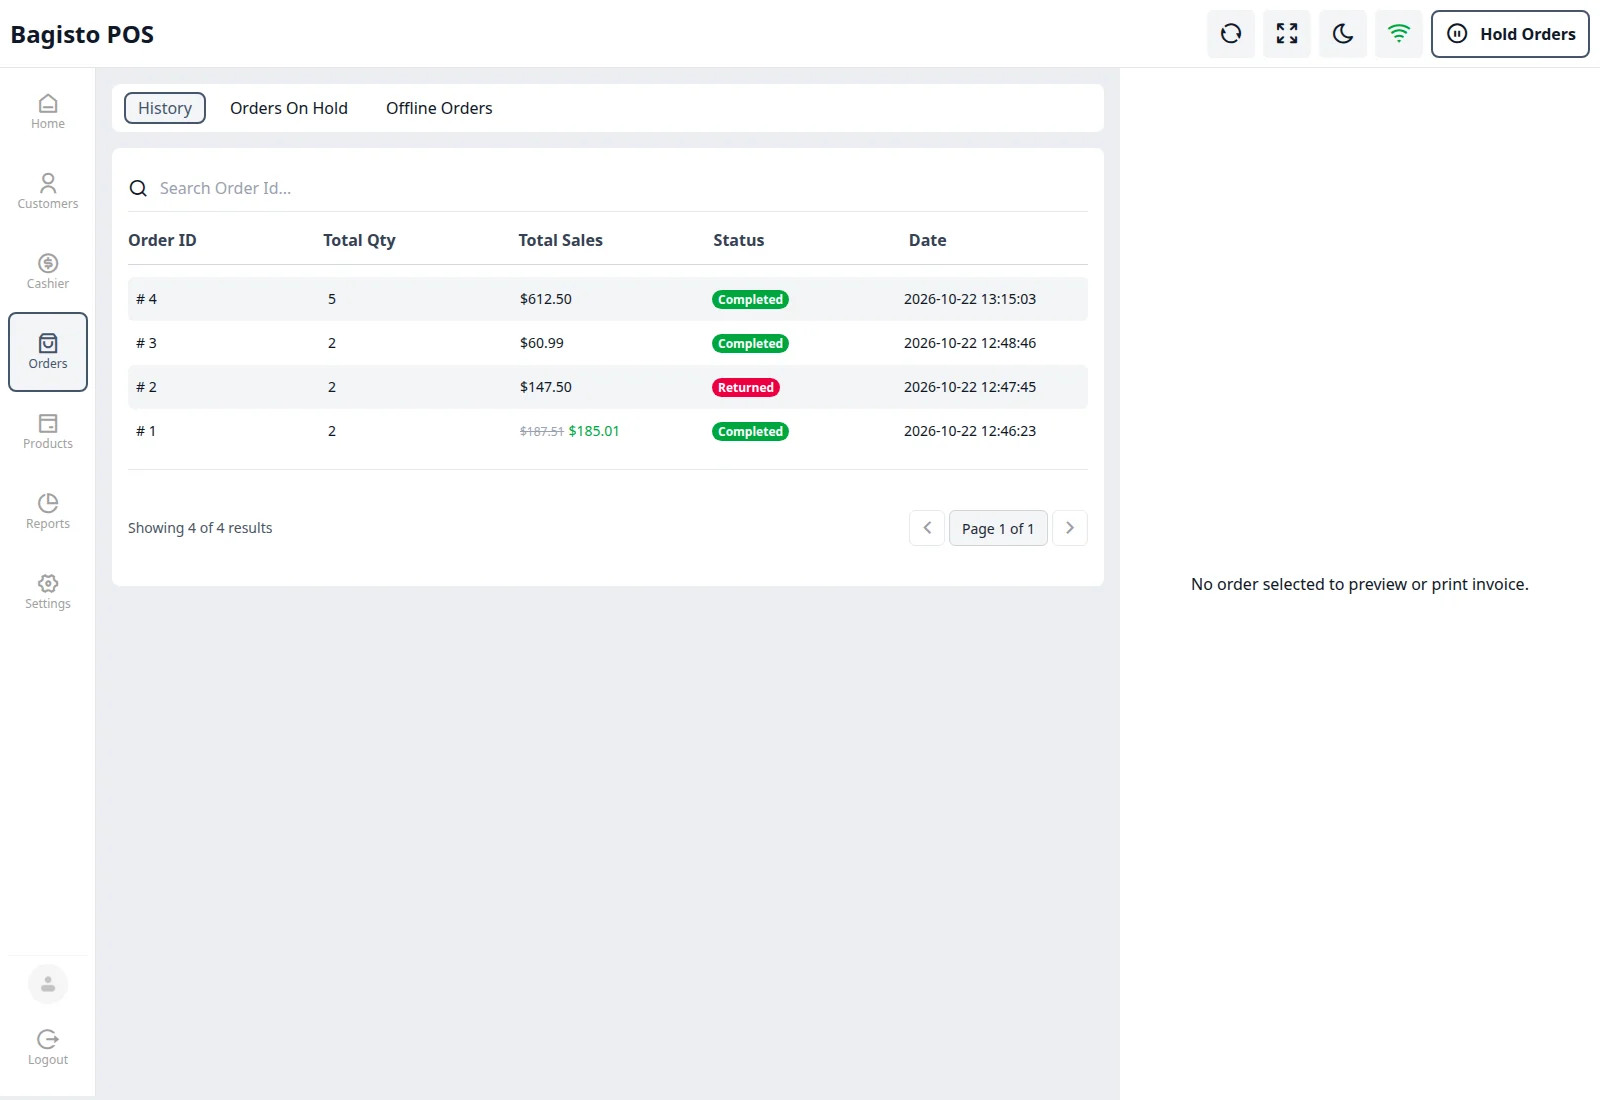Open the Cashier sidebar item
Screen dimensions: 1600x1100
pyautogui.click(x=48, y=272)
